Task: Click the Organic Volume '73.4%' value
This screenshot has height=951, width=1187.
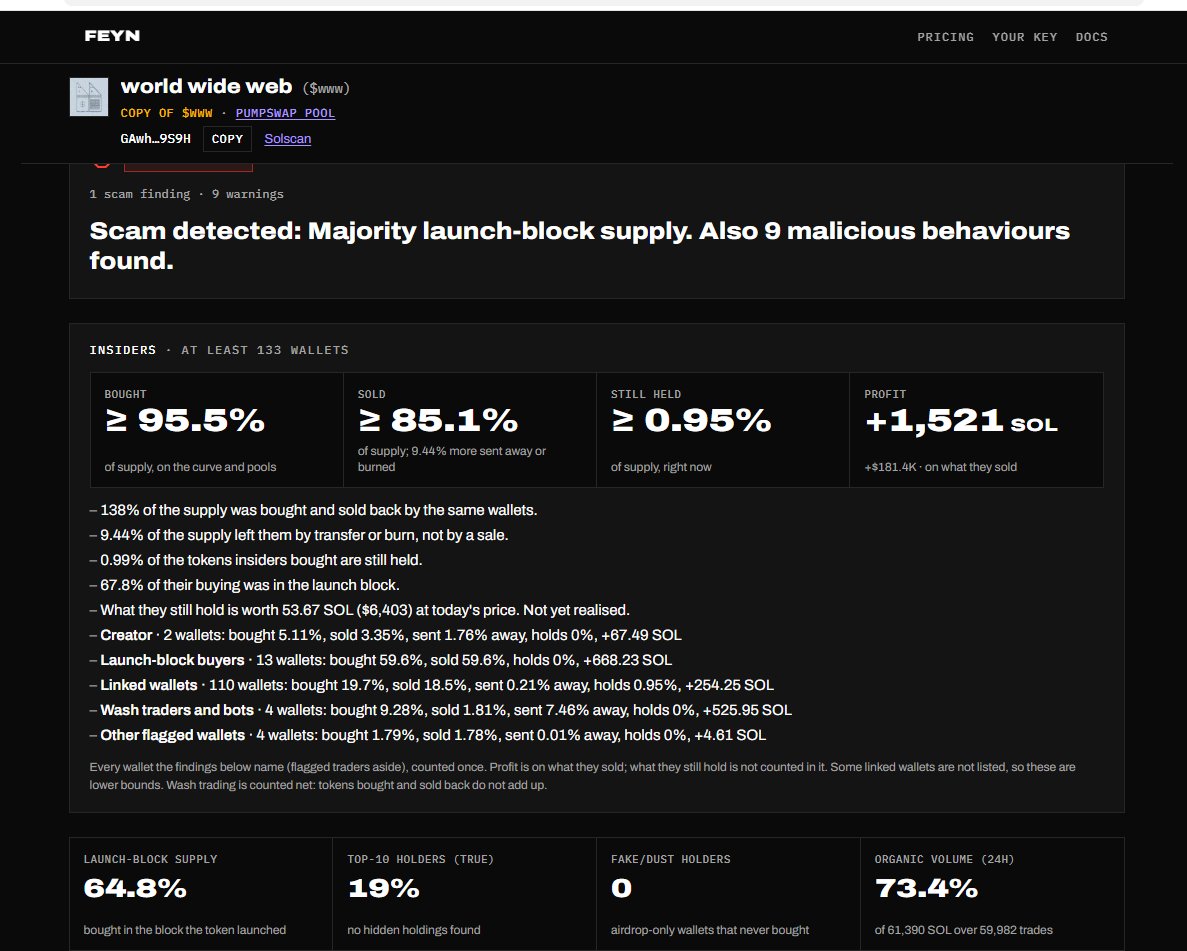Action: coord(926,888)
